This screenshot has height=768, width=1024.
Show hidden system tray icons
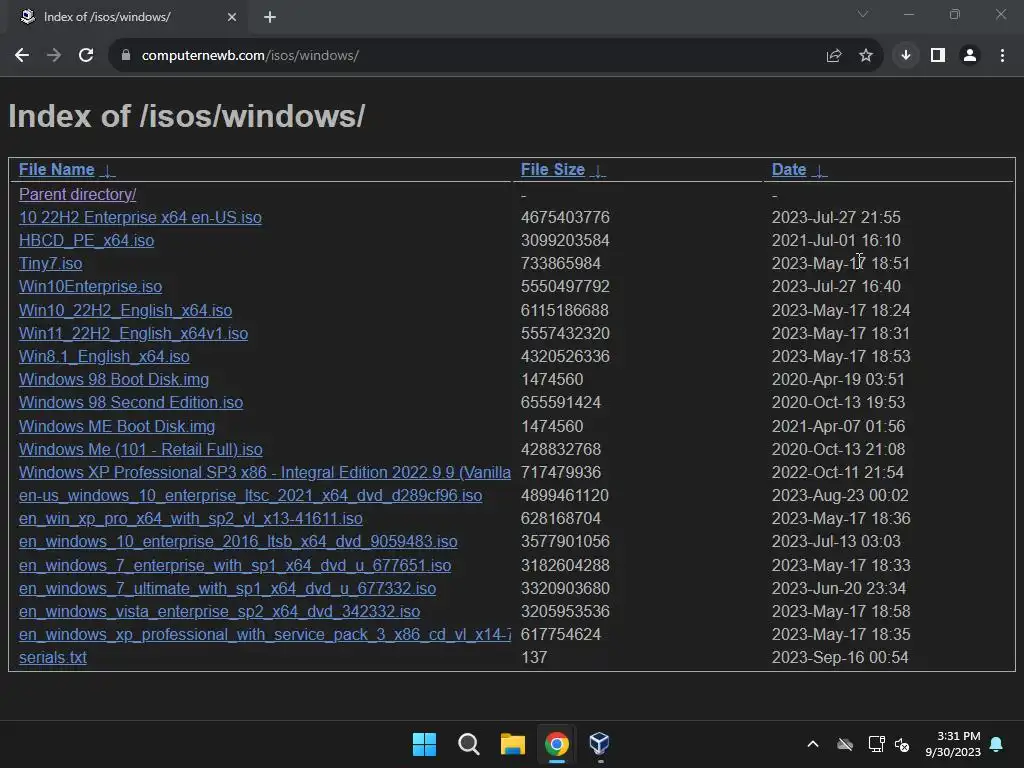pyautogui.click(x=813, y=744)
